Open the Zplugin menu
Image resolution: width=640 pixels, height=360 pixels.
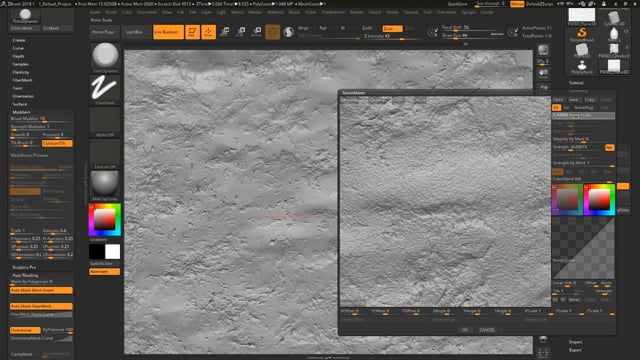coord(468,12)
